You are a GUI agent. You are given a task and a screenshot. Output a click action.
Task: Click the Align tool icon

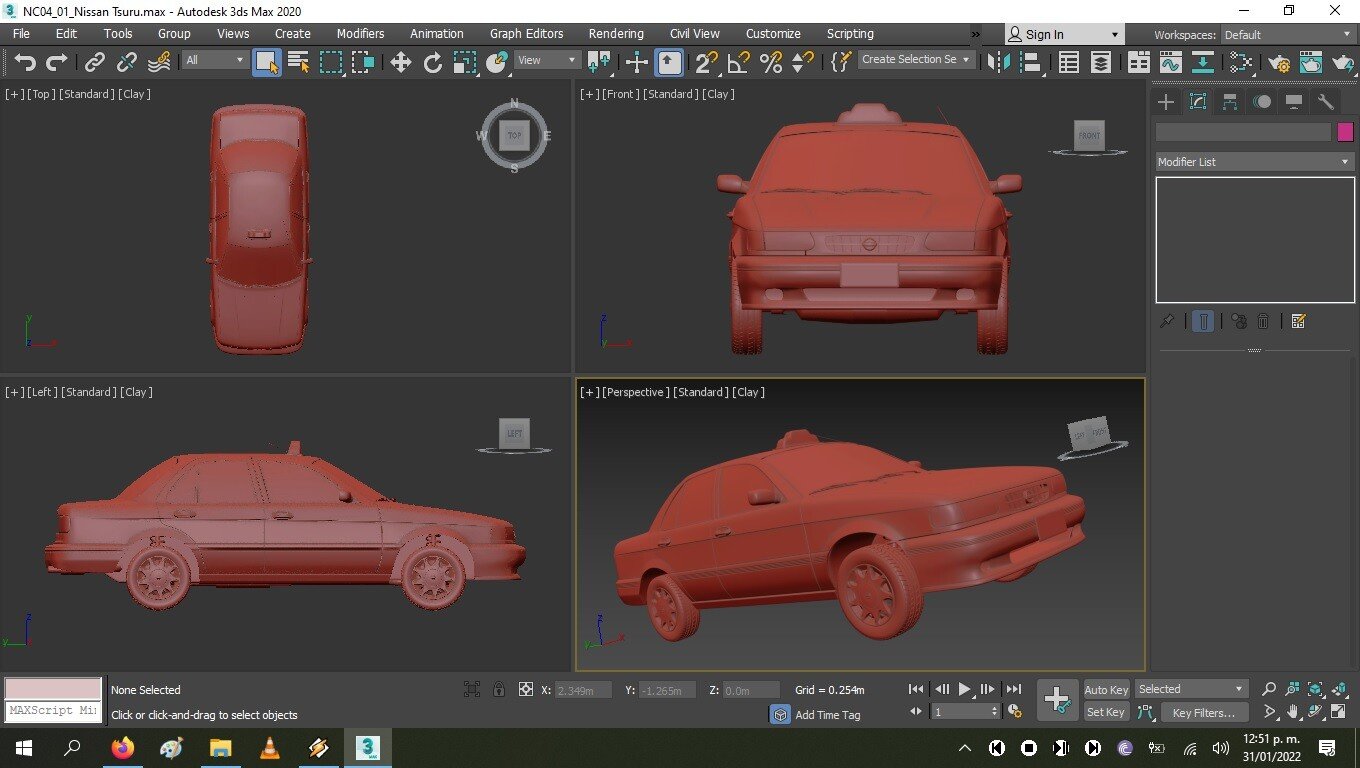1030,62
